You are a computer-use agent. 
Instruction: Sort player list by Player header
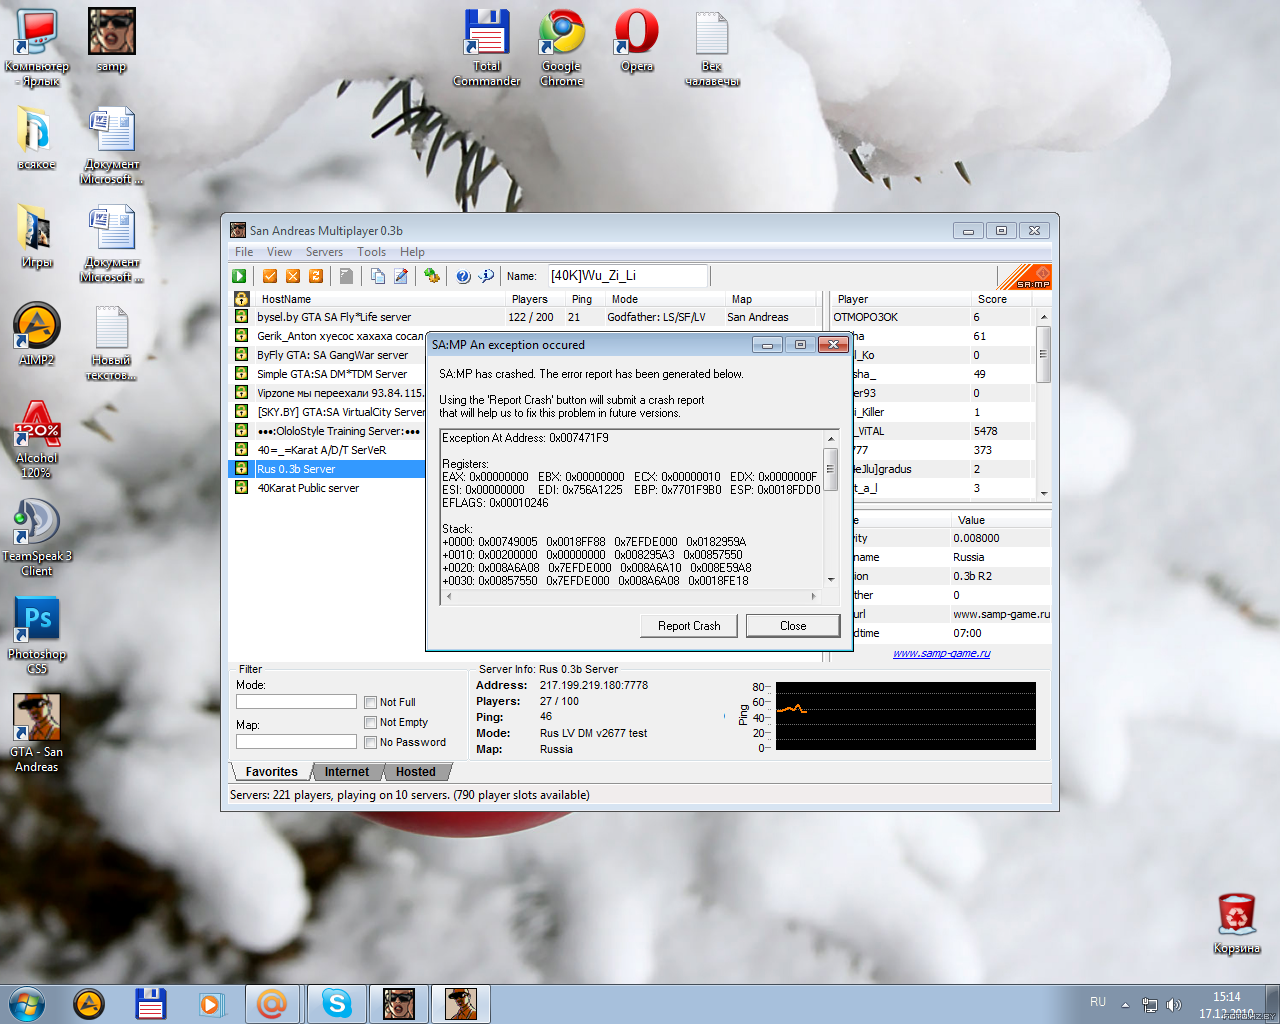coord(901,299)
